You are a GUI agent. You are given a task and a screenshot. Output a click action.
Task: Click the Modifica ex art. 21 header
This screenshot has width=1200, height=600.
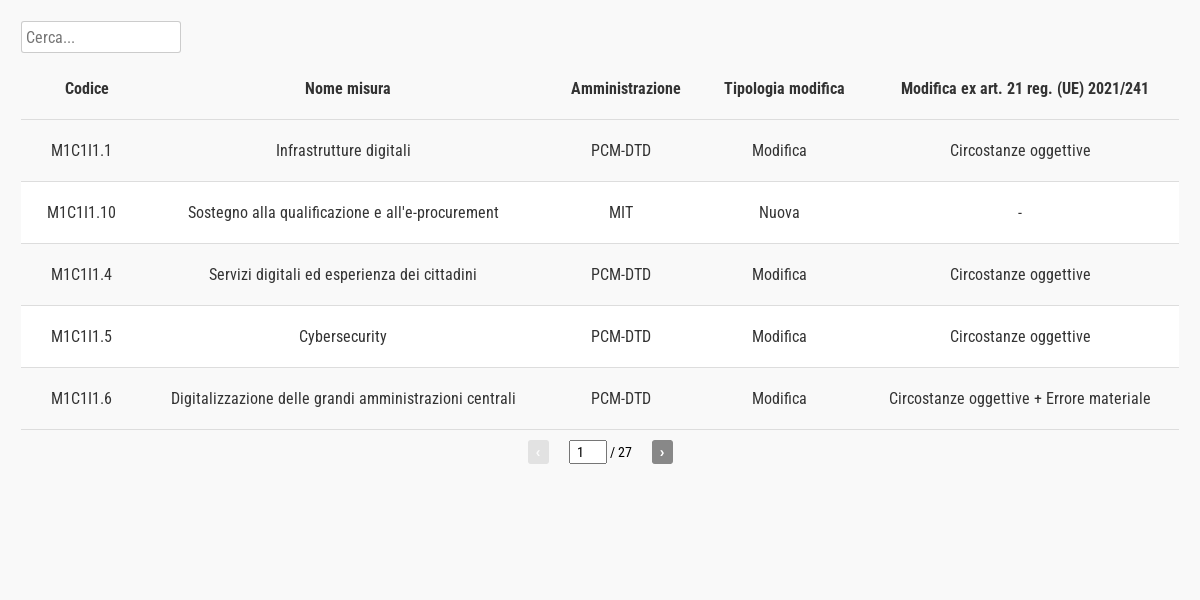(x=1025, y=88)
